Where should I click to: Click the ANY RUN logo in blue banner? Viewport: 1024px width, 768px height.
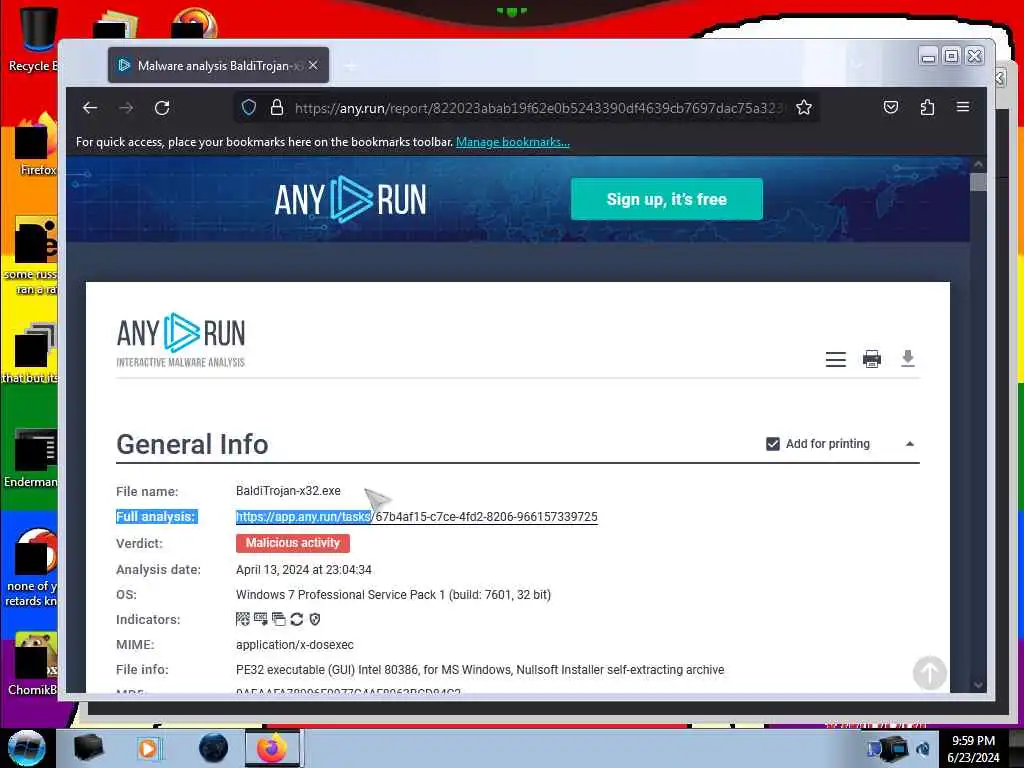350,199
